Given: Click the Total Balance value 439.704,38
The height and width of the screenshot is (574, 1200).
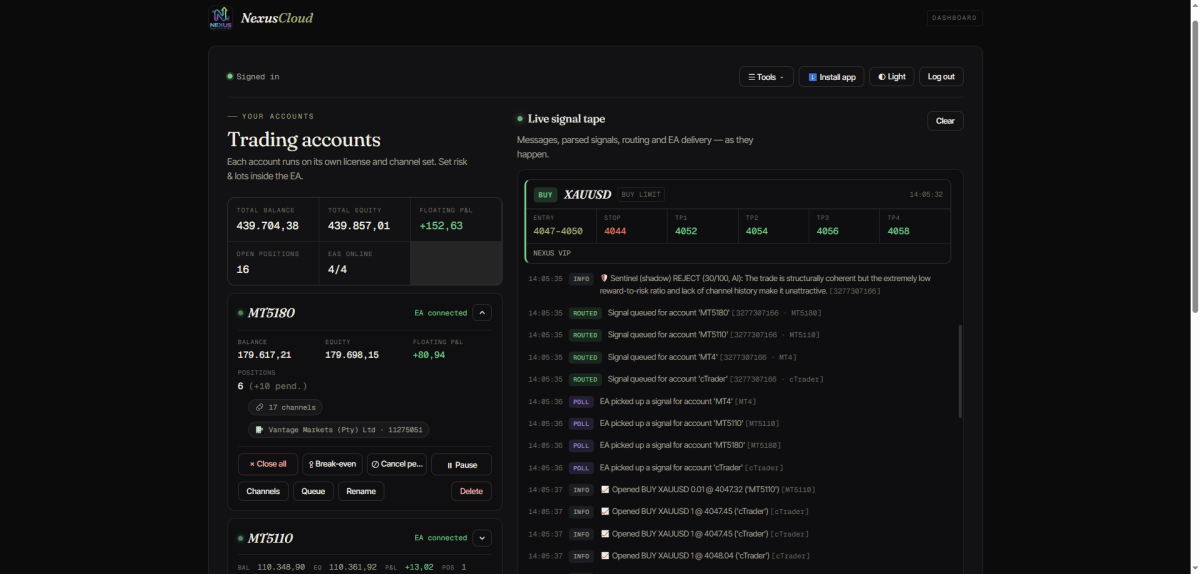Looking at the screenshot, I should tap(267, 226).
